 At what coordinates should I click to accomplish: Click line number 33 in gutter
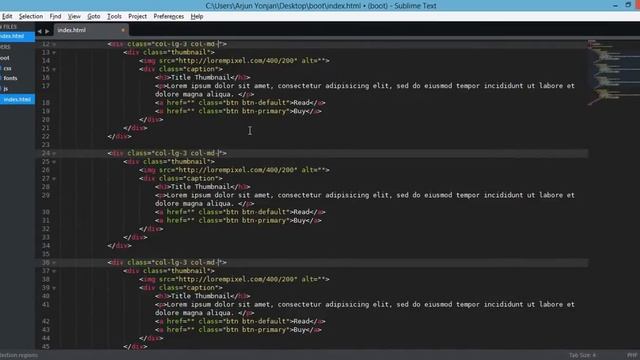pyautogui.click(x=46, y=237)
